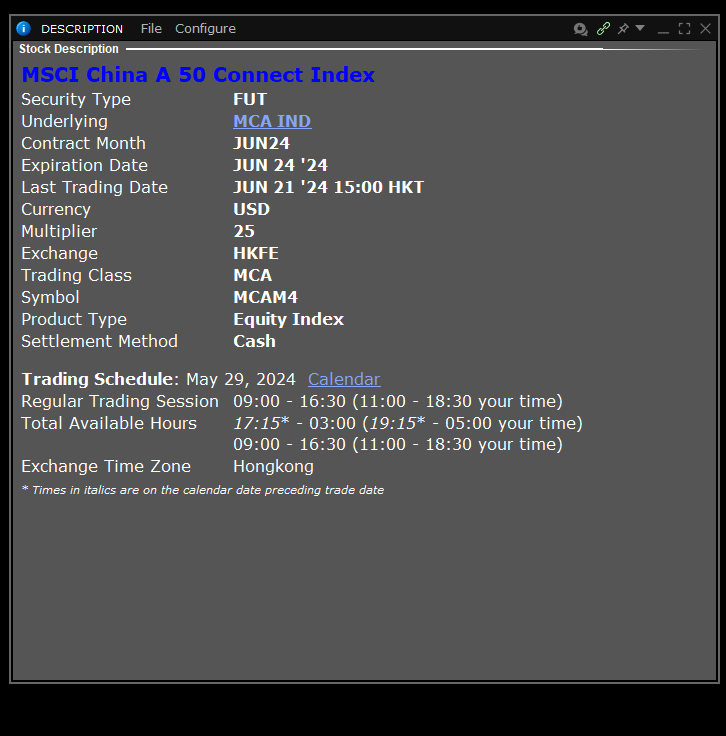Click the MSCI China A 50 Connect Index heading
The height and width of the screenshot is (736, 726).
(x=198, y=75)
